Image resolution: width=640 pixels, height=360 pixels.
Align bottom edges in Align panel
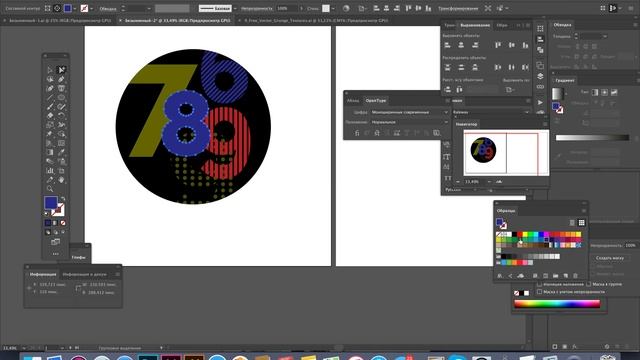click(525, 45)
